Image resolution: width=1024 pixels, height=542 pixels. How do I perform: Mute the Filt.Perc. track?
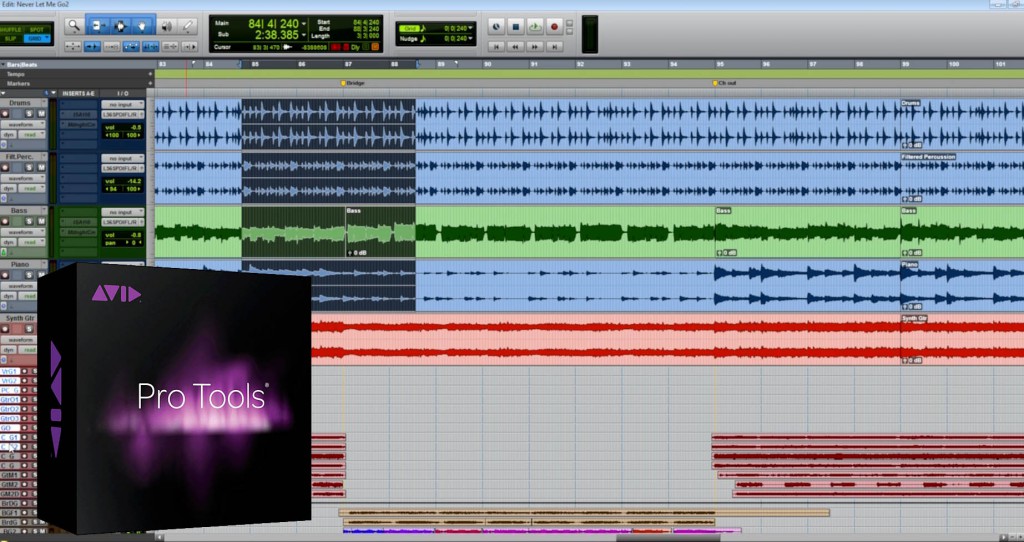pos(41,168)
